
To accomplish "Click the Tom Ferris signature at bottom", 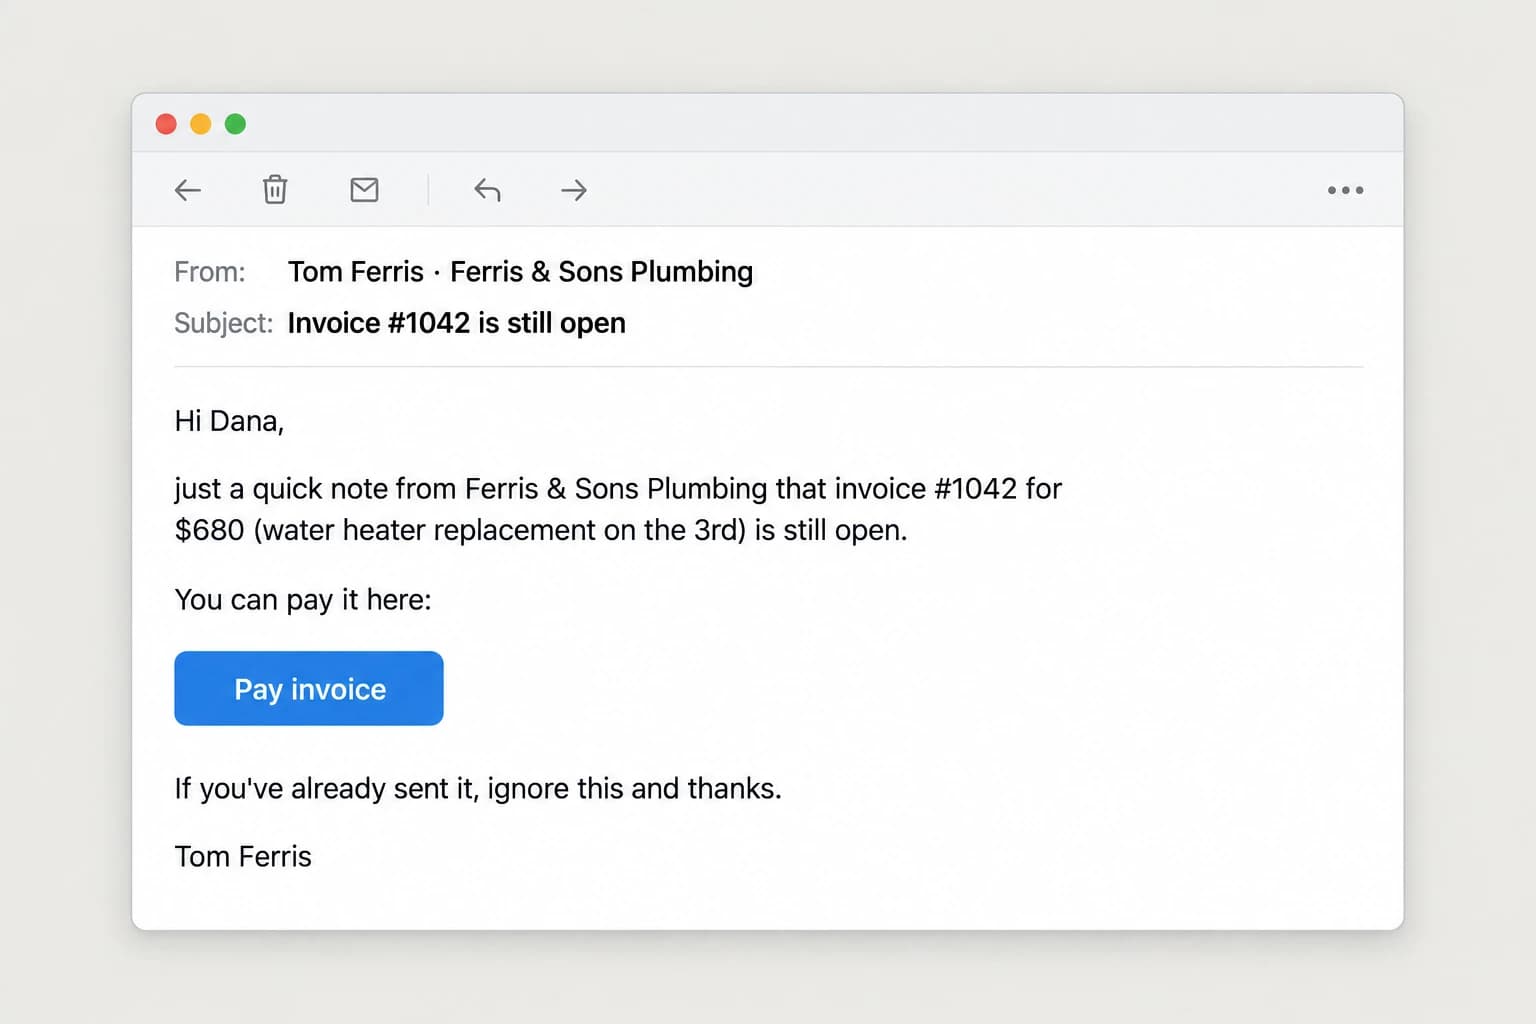I will [x=243, y=857].
